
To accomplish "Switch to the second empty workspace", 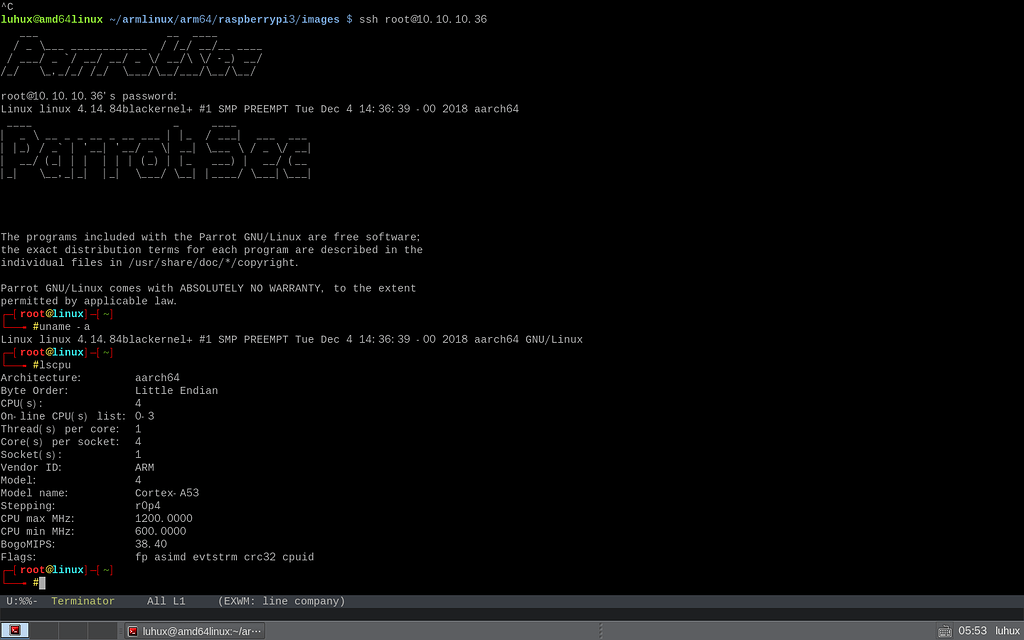I will pos(44,631).
